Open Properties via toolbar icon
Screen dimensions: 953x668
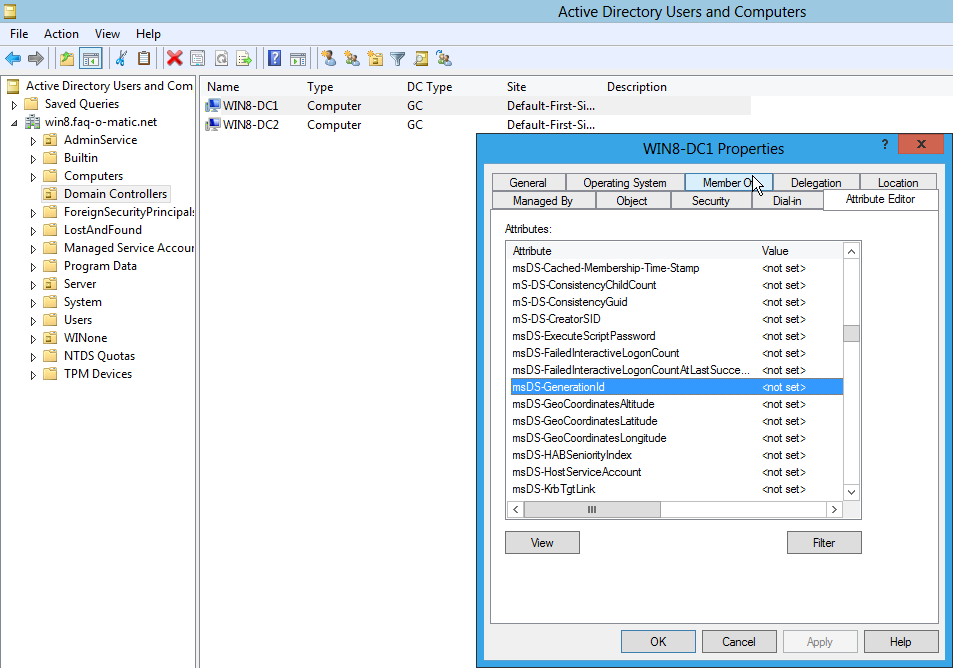(x=198, y=59)
